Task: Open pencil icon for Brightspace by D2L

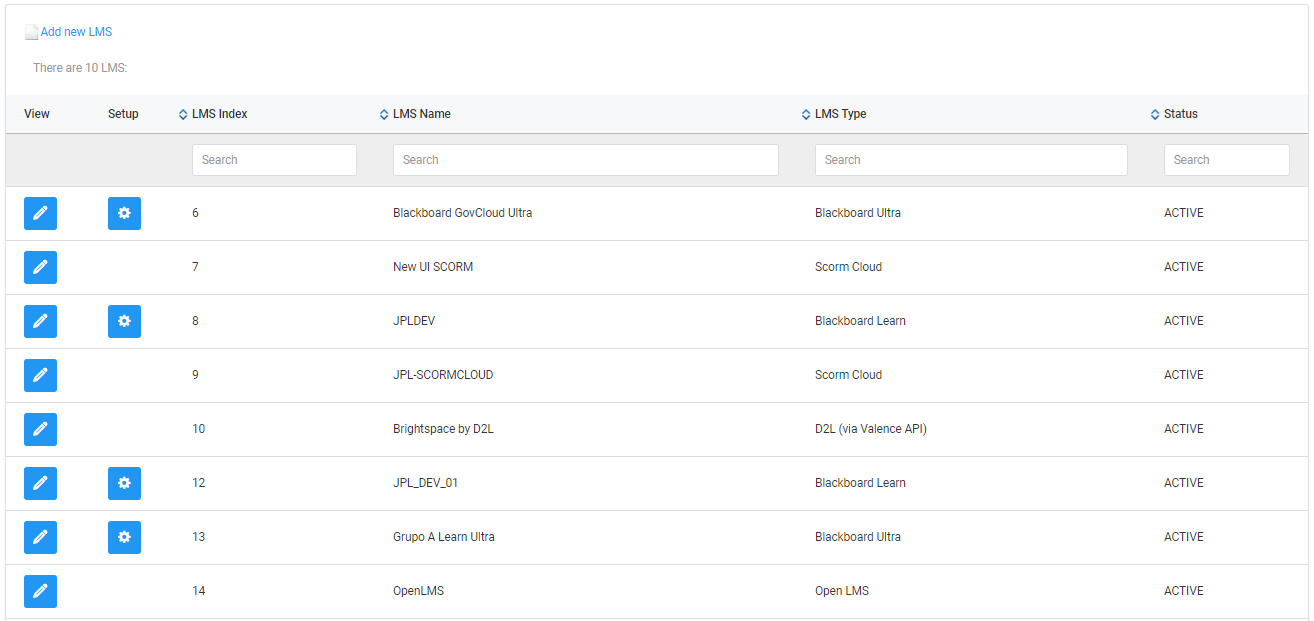Action: pos(40,429)
